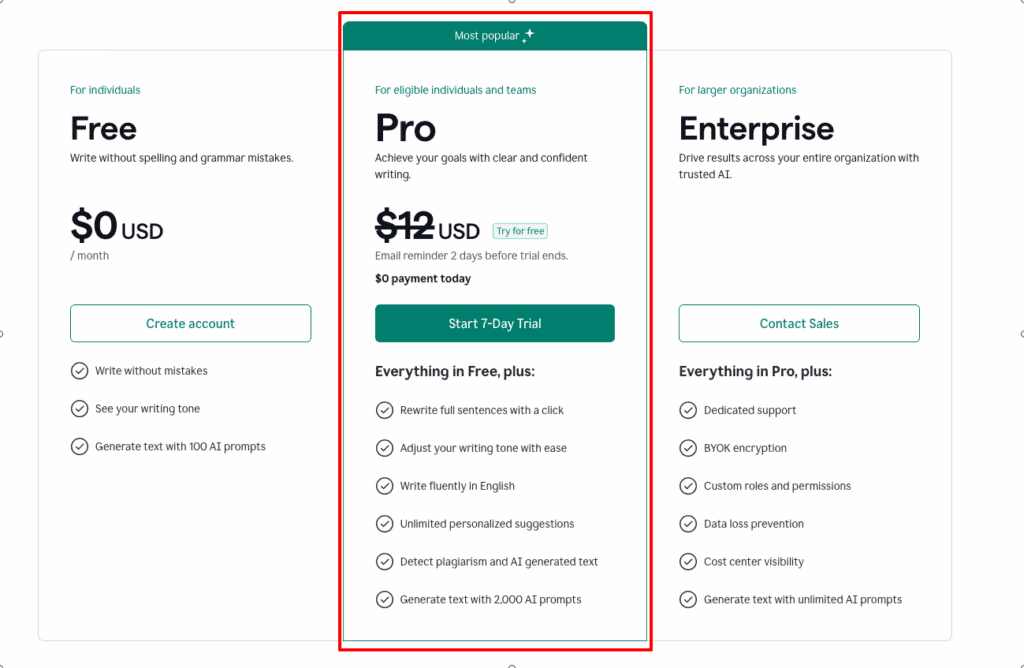Click the checkmark beside Unlimited personalized suggestions
Screen dimensions: 1024x668
(x=385, y=524)
